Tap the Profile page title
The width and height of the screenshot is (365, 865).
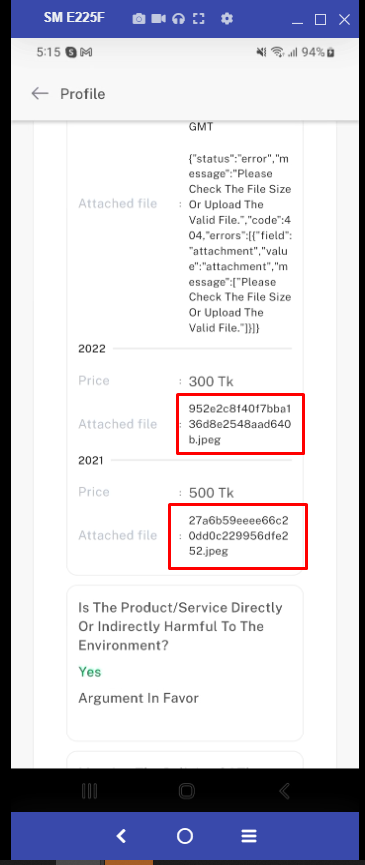click(83, 94)
